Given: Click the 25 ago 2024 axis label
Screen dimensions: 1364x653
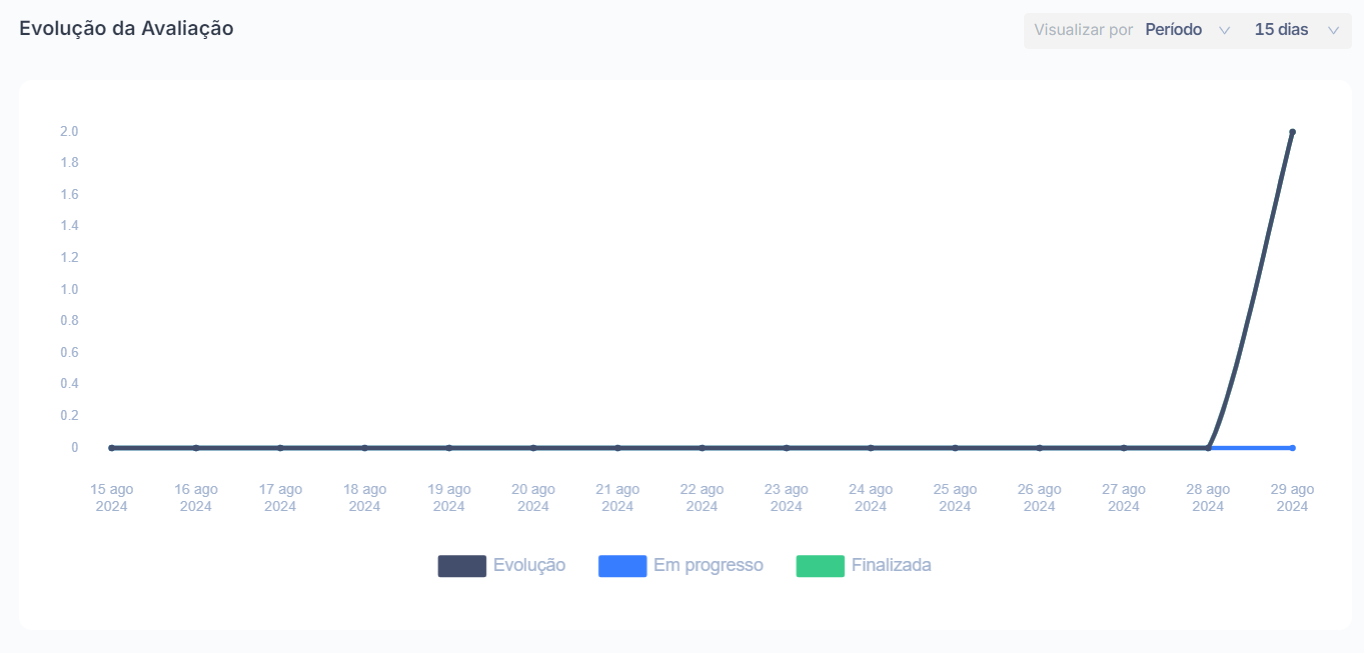Looking at the screenshot, I should point(955,498).
